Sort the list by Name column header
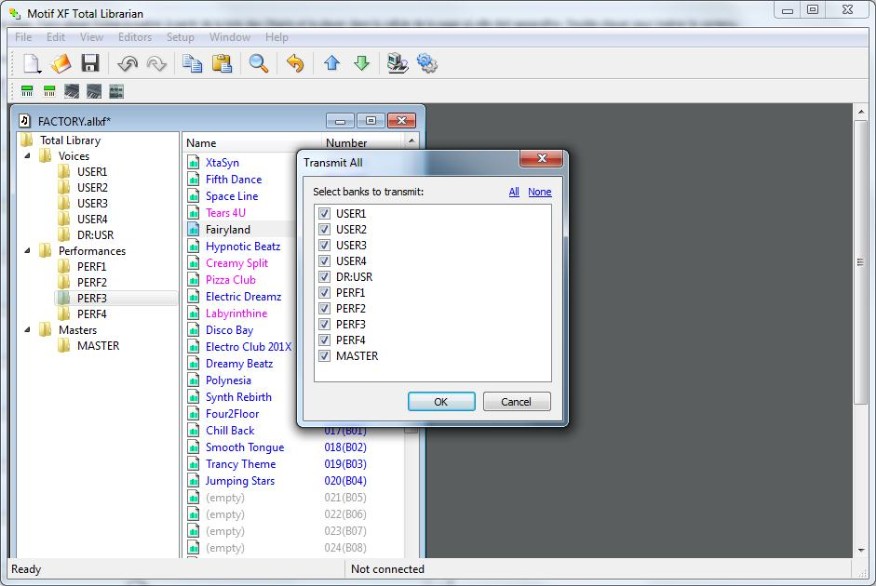 [253, 142]
